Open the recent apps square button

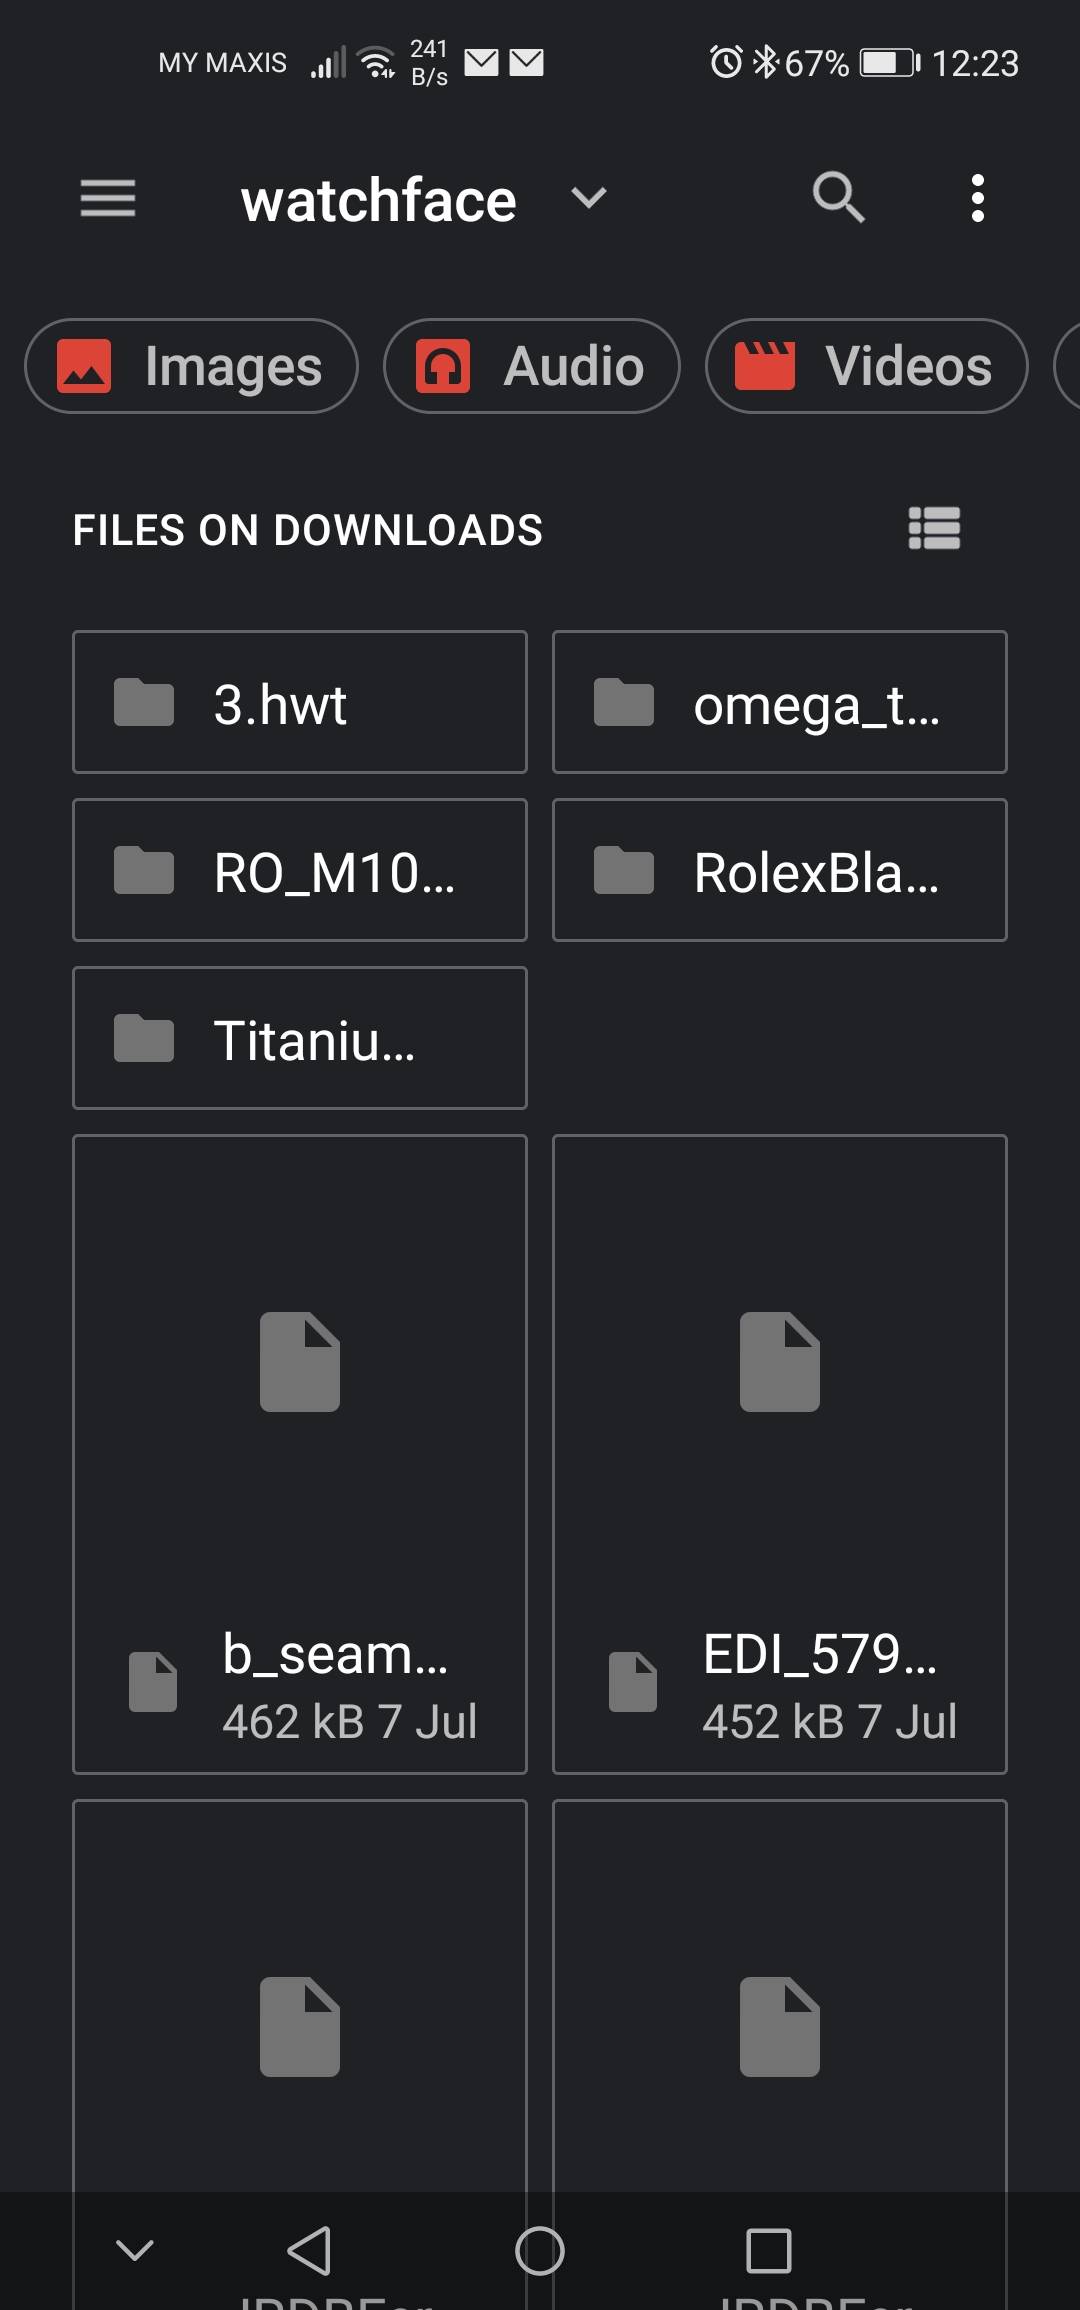[768, 2250]
